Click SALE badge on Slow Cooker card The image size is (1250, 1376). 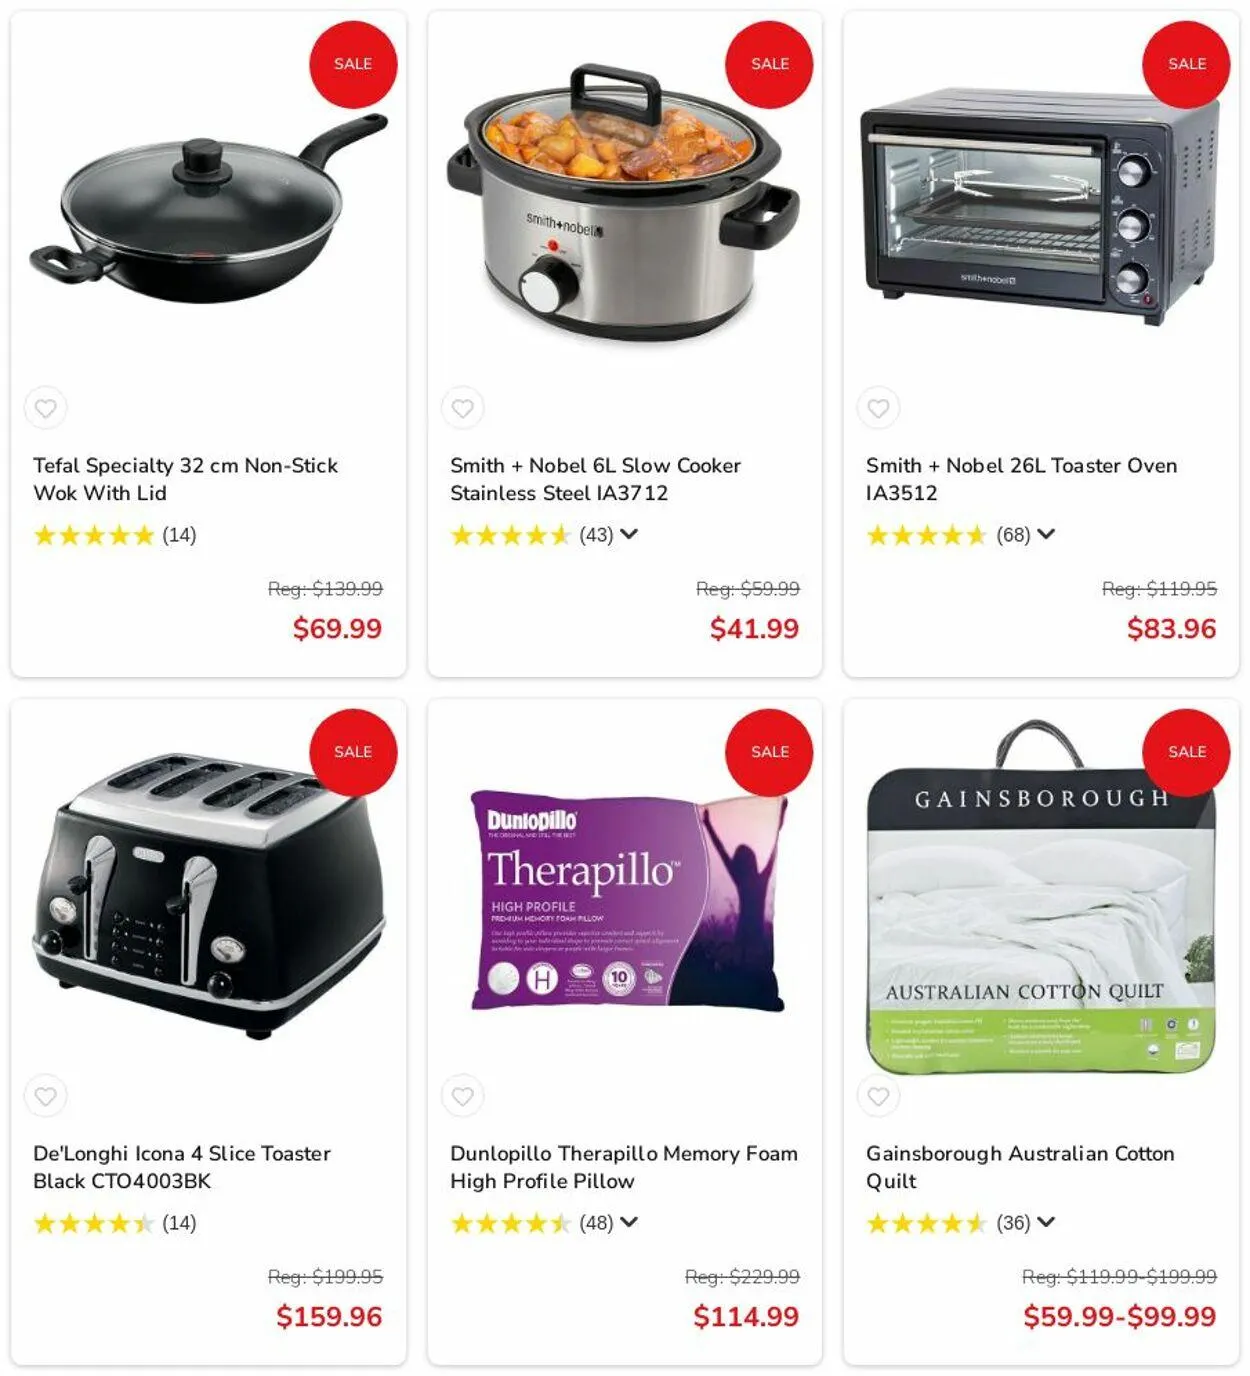tap(769, 64)
